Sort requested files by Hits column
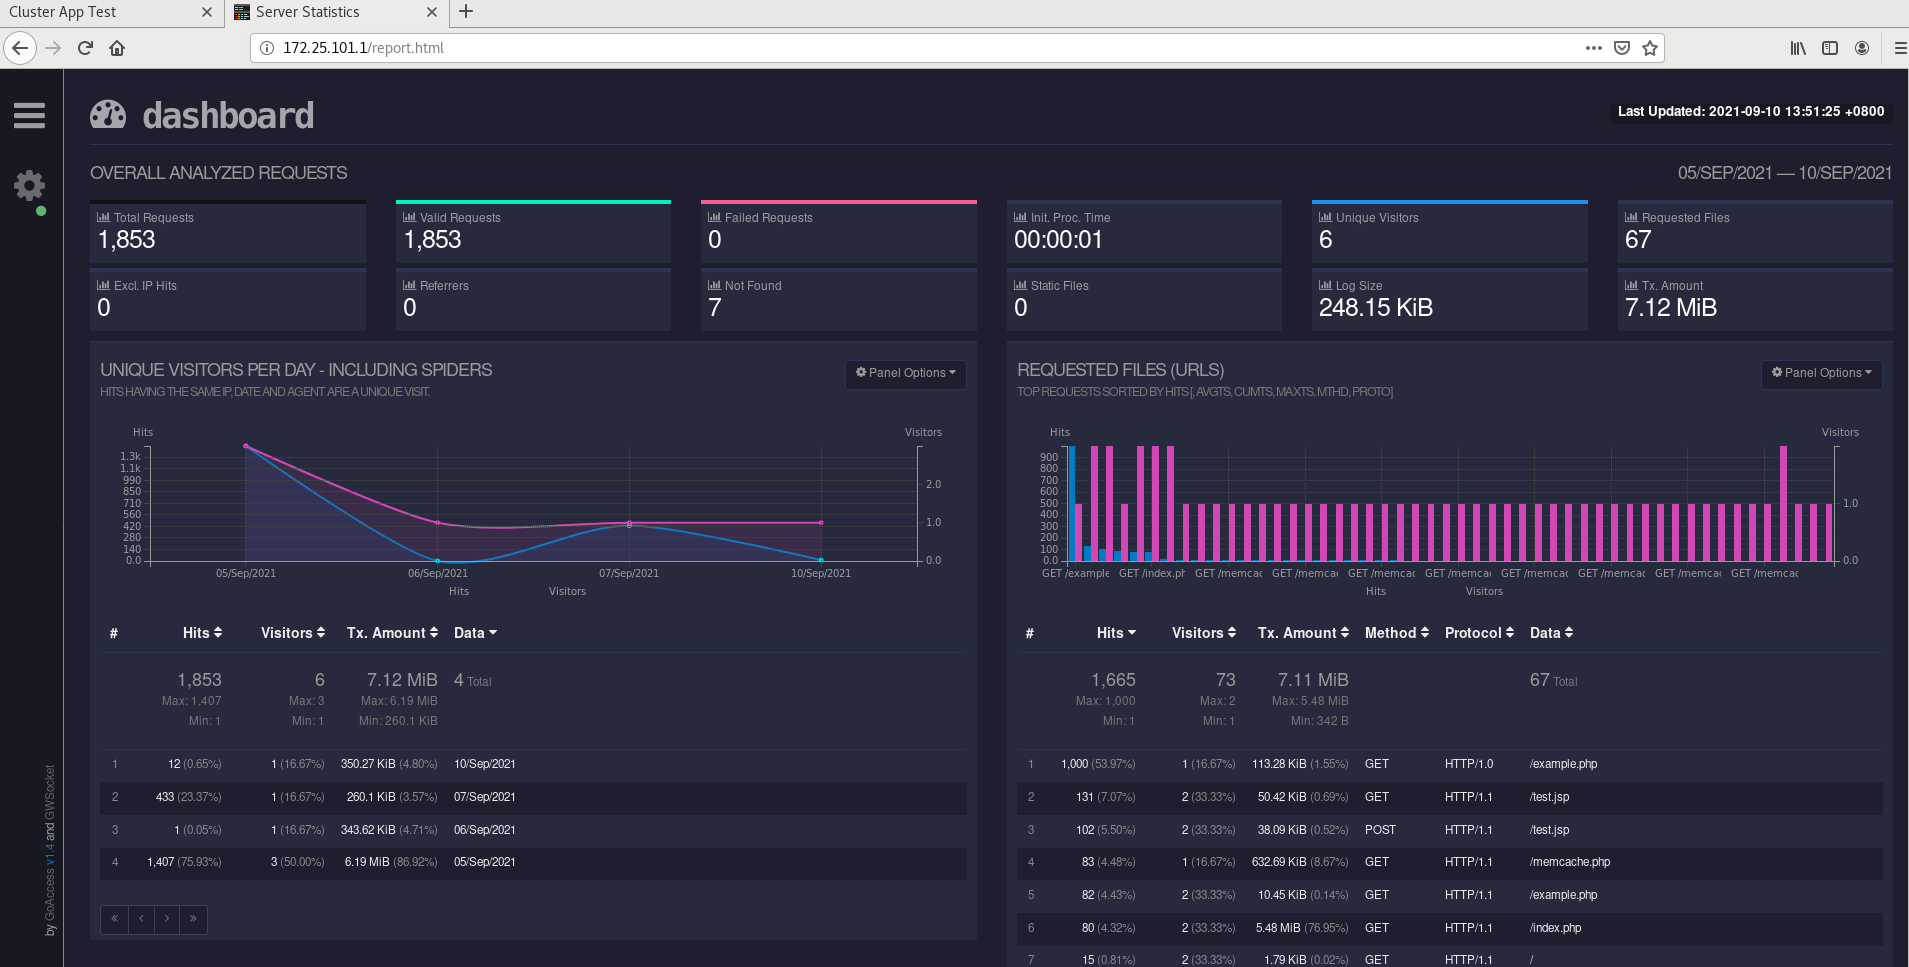Viewport: 1909px width, 967px height. [x=1116, y=633]
